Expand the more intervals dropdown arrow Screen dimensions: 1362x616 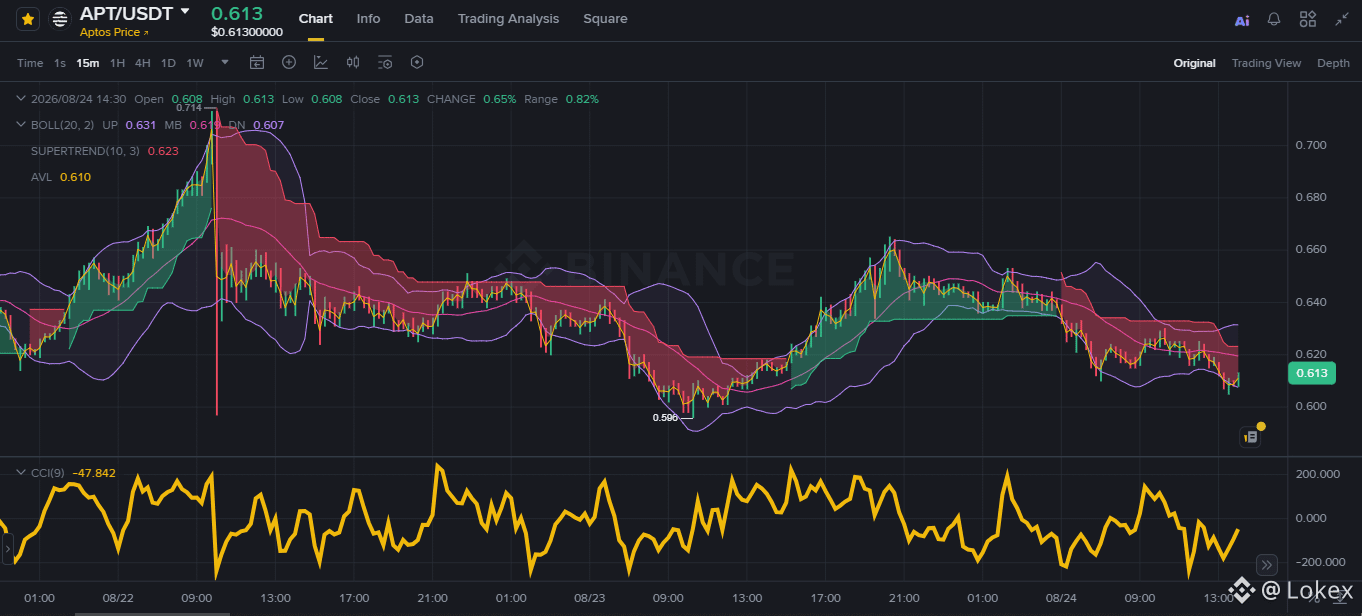click(225, 62)
